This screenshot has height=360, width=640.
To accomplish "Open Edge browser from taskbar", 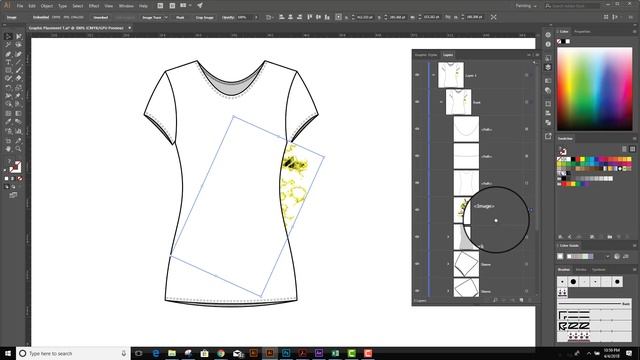I will 156,353.
